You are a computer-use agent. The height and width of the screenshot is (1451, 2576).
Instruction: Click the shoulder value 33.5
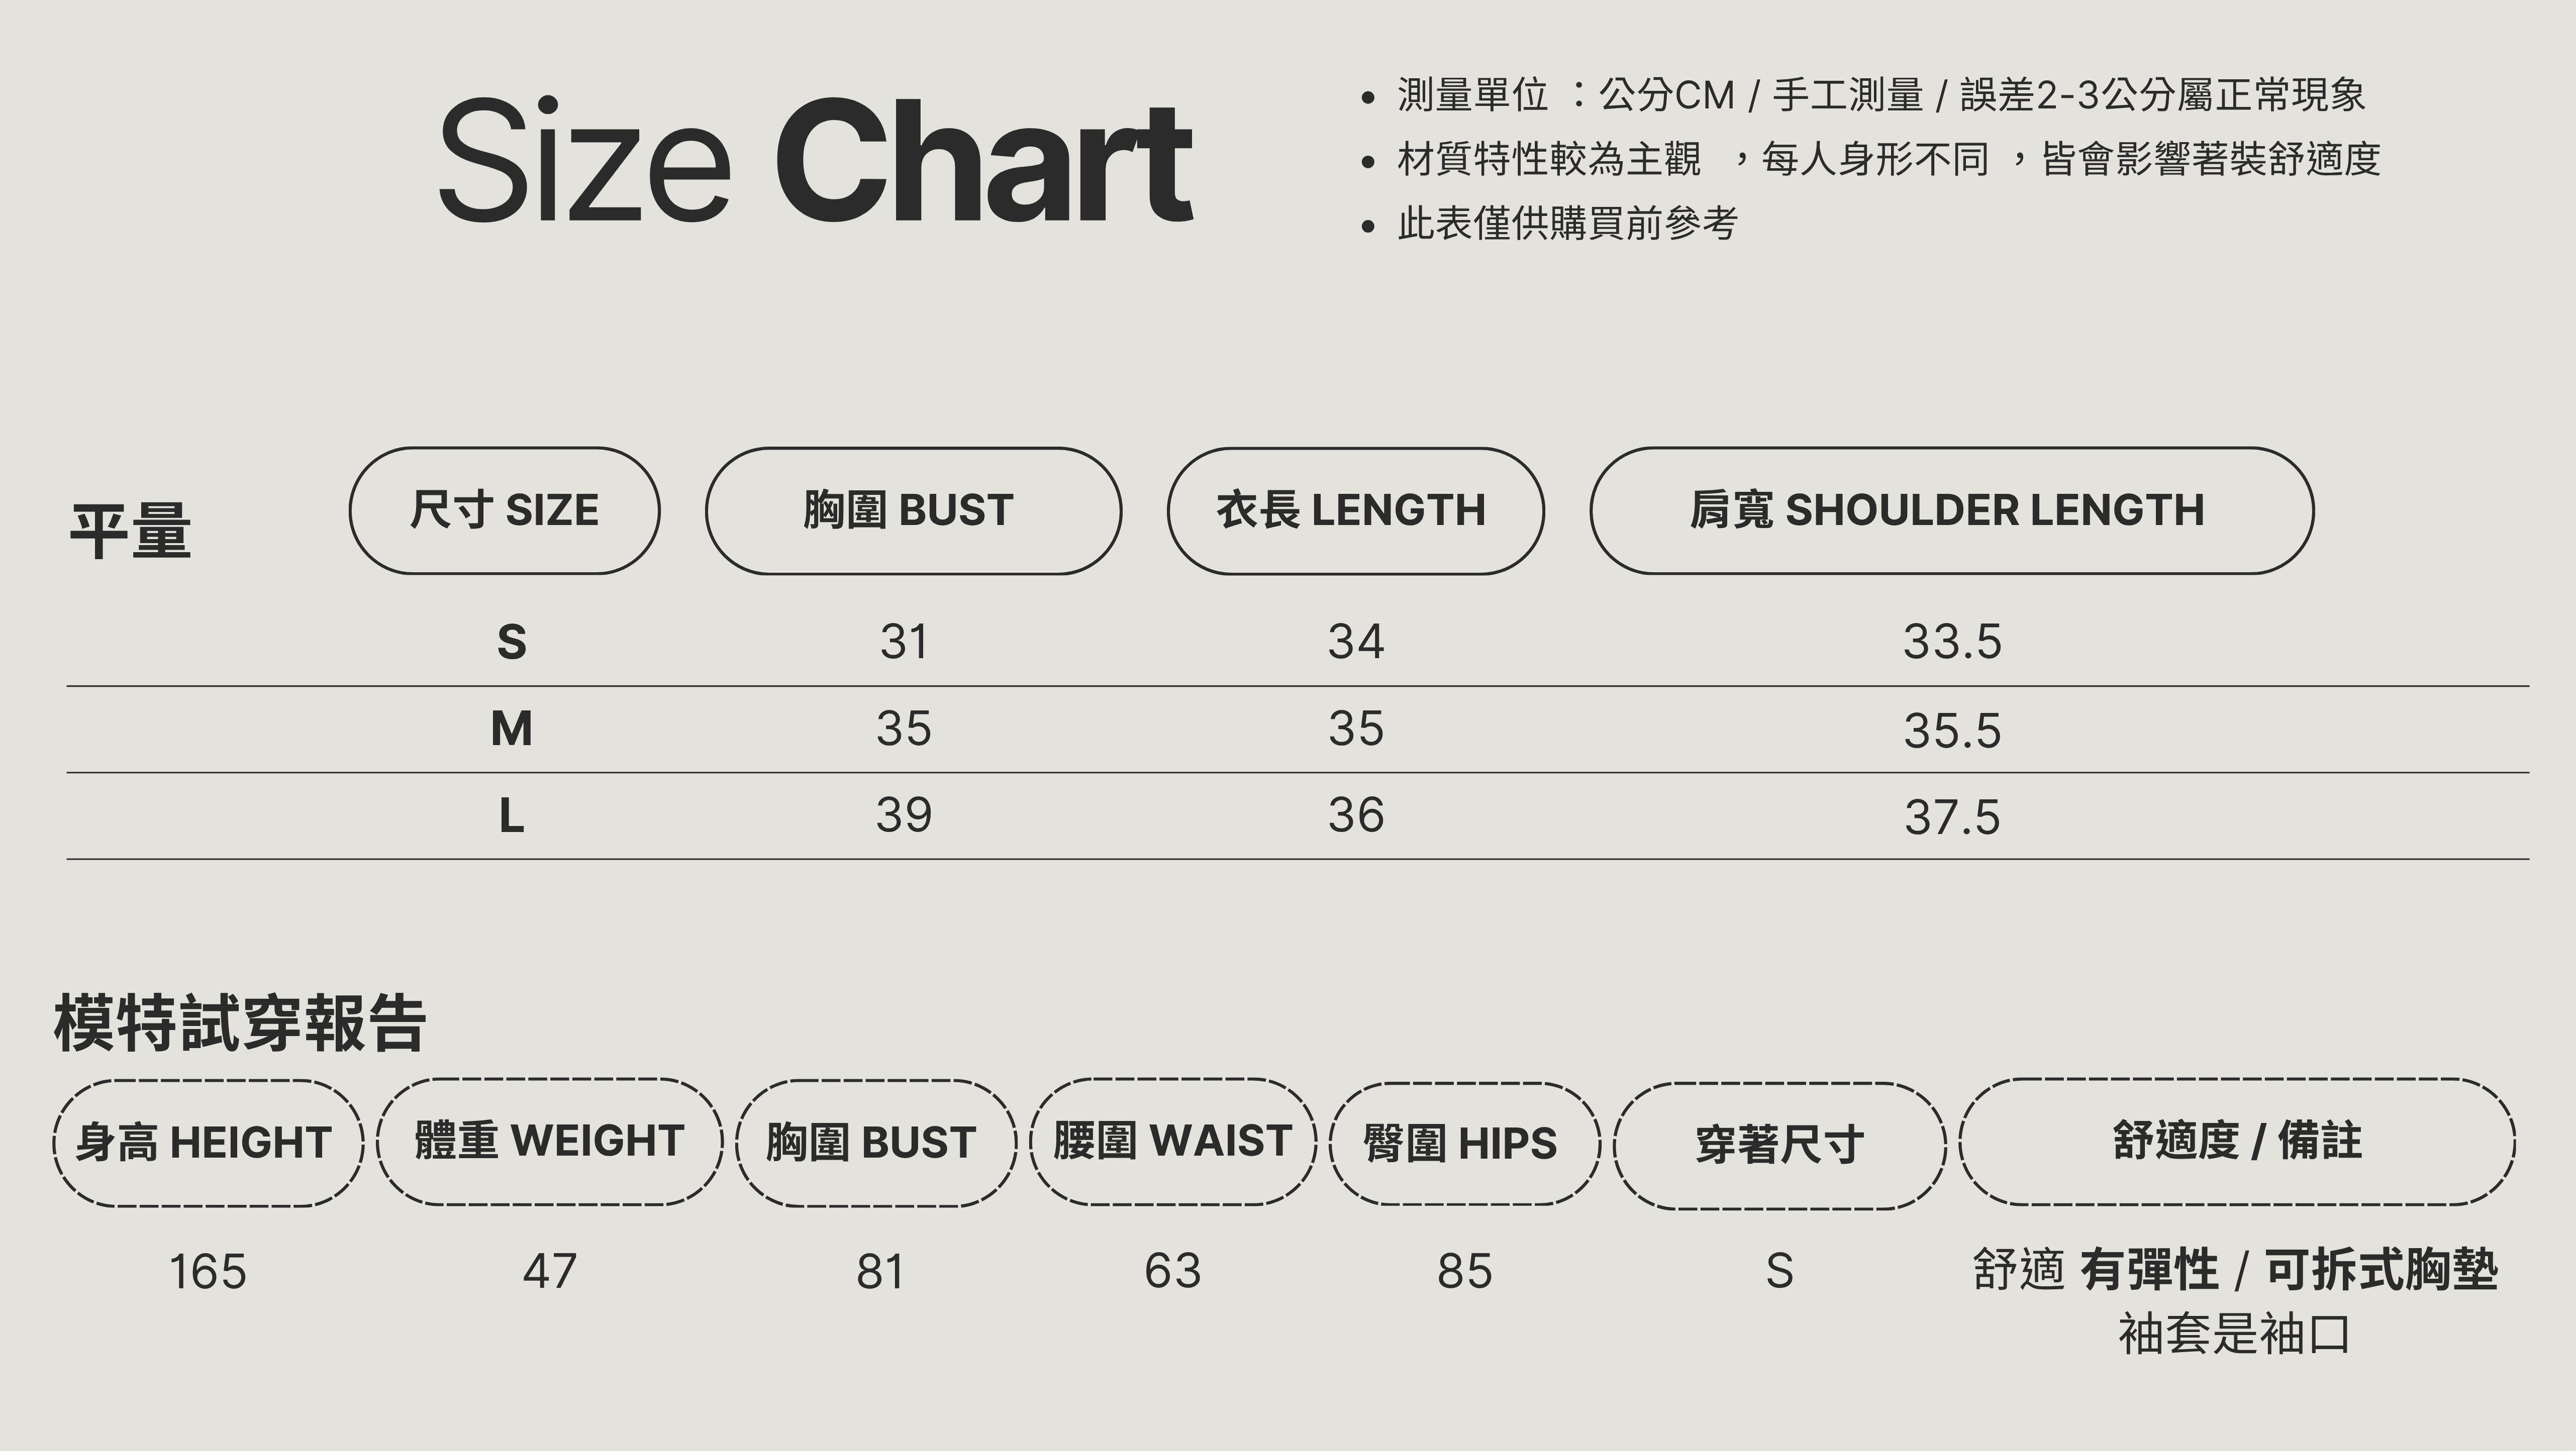click(1951, 642)
